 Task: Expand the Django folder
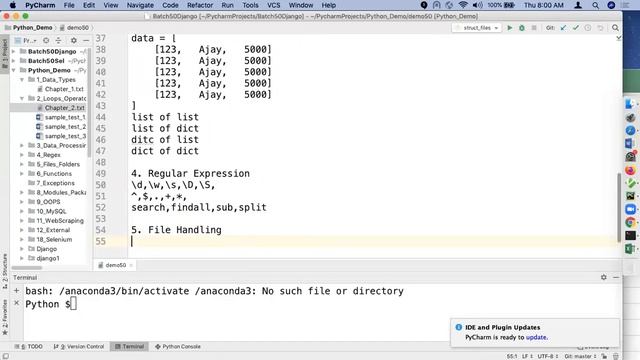(22, 249)
